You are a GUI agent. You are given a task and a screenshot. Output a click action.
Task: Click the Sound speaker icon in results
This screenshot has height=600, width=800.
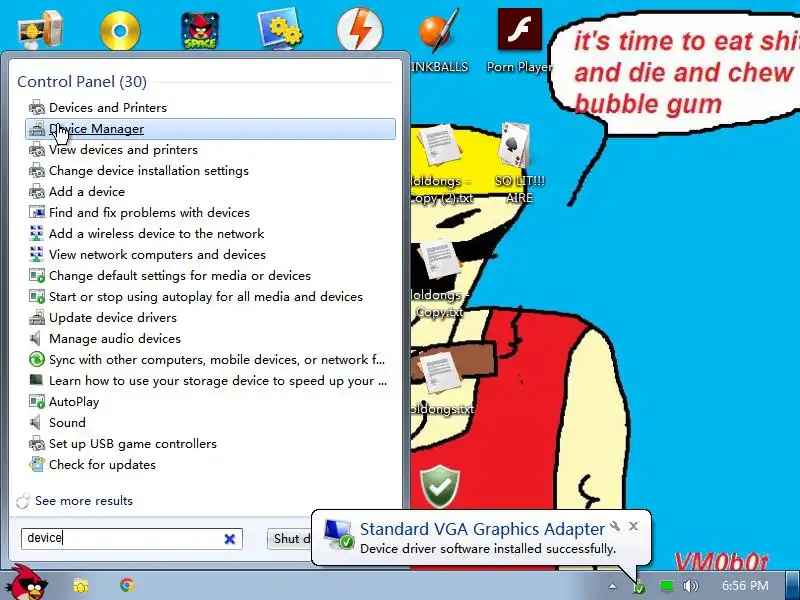tap(36, 422)
